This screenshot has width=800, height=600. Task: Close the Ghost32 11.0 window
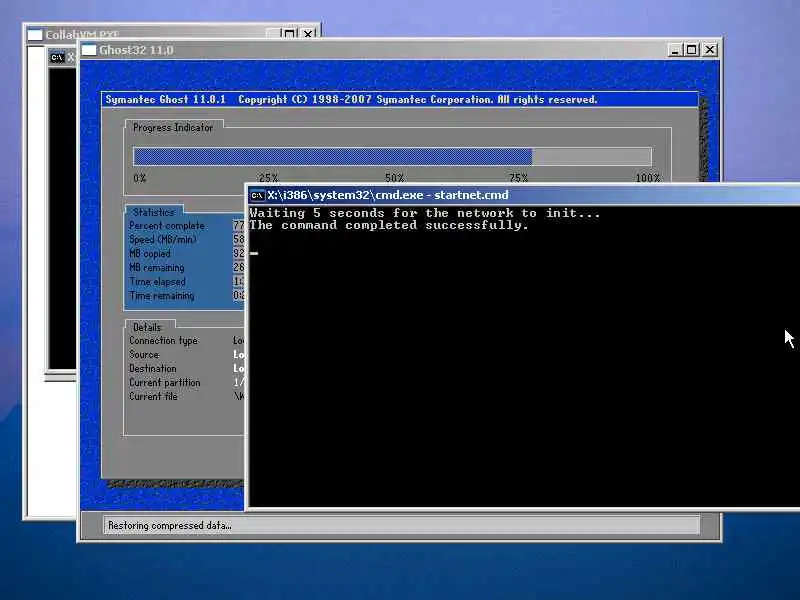coord(710,50)
